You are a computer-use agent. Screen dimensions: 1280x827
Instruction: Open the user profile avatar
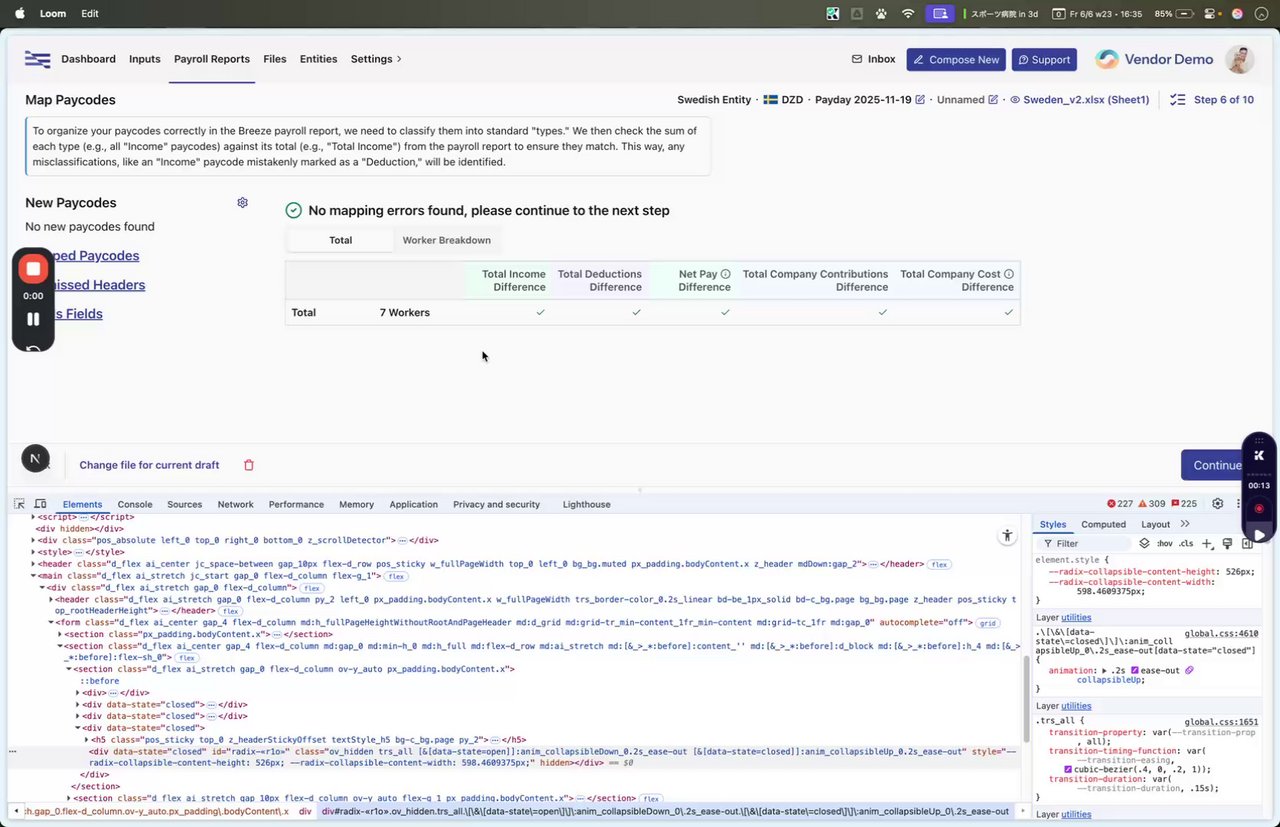pyautogui.click(x=1240, y=59)
